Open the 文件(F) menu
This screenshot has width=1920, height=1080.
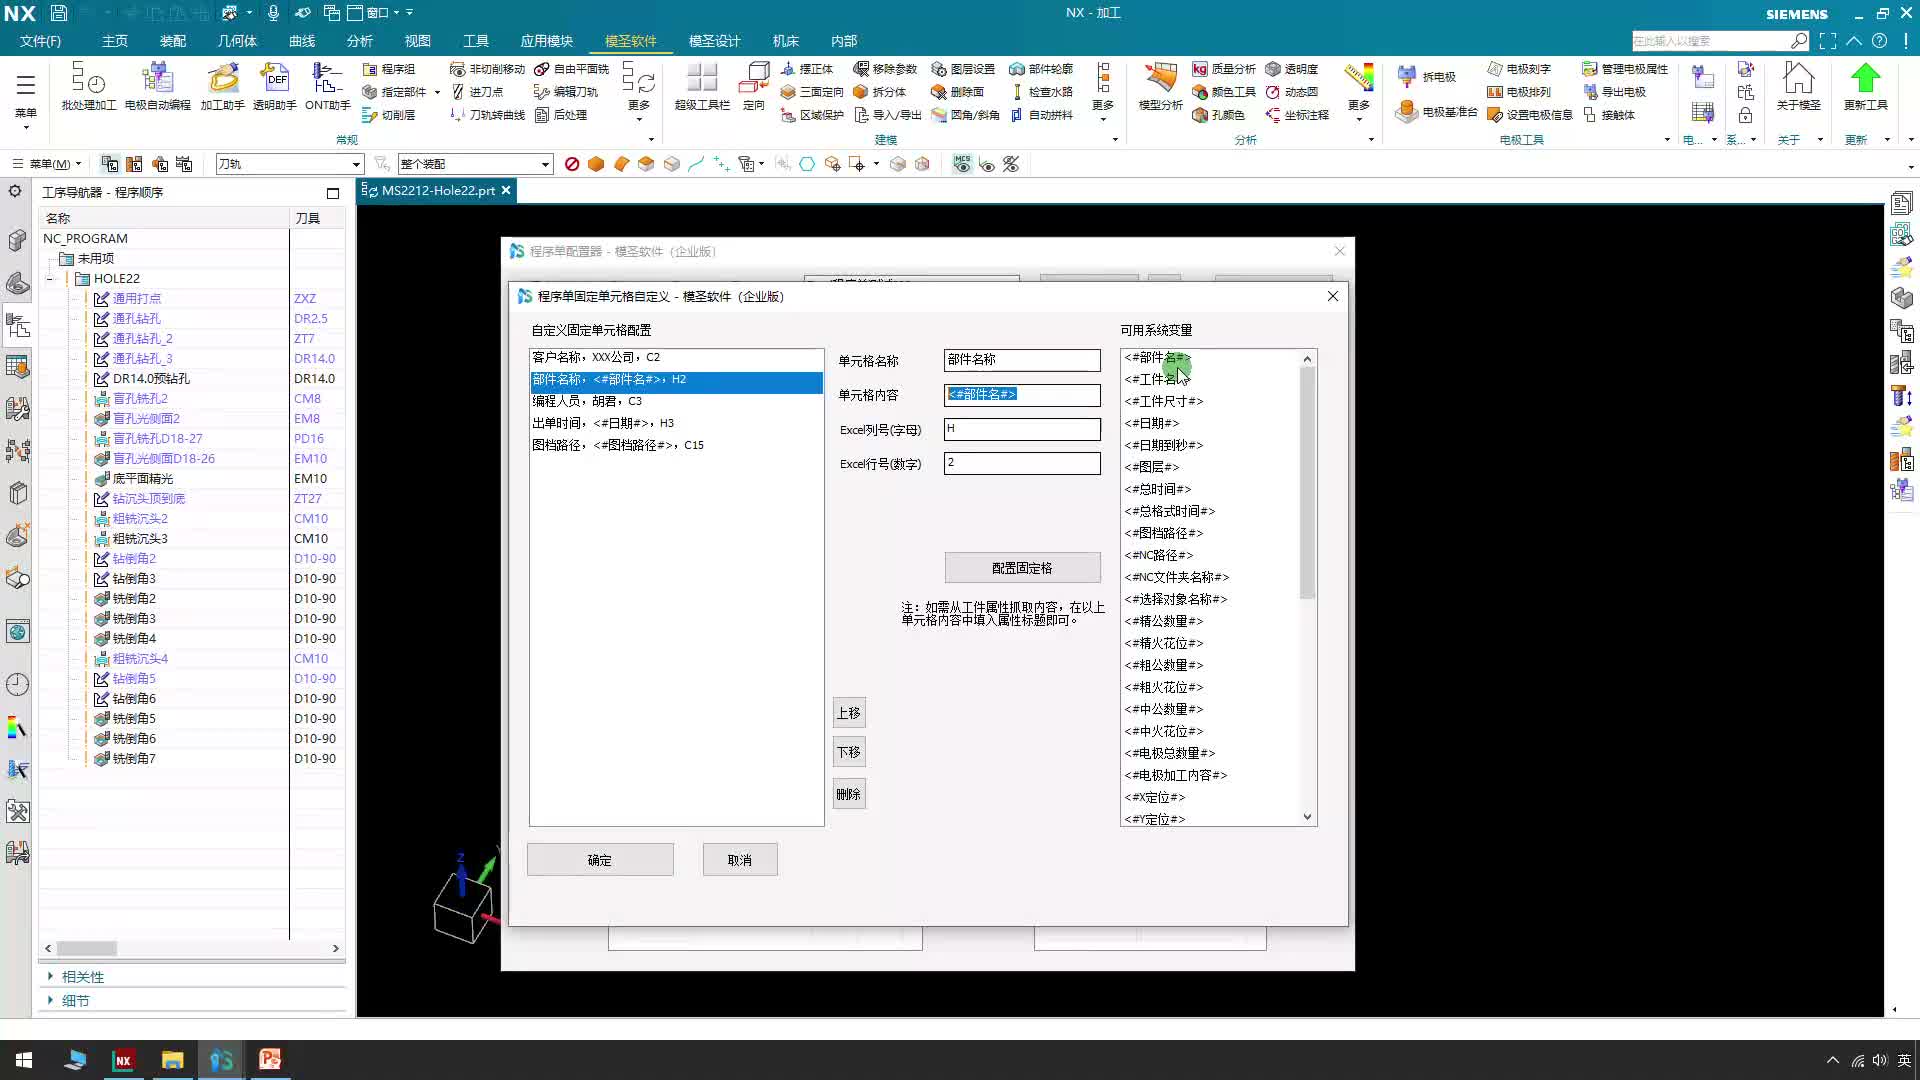[x=40, y=41]
